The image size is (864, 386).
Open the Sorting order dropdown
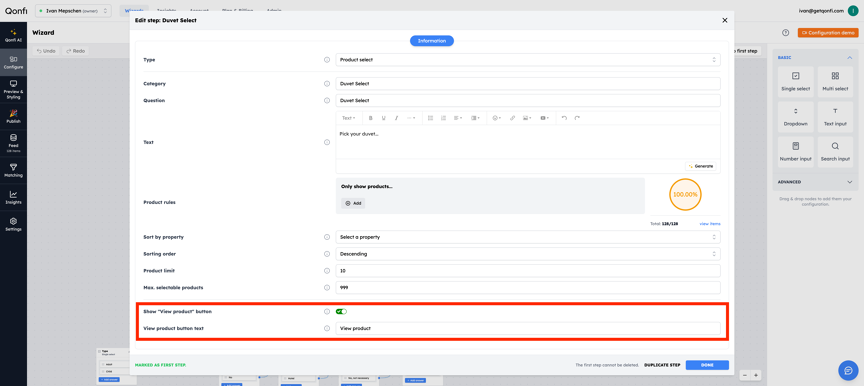528,254
